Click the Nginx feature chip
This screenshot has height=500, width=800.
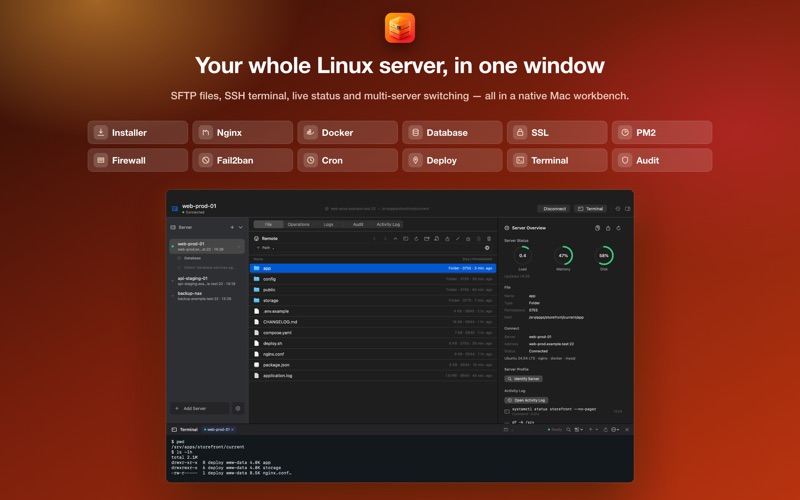243,133
